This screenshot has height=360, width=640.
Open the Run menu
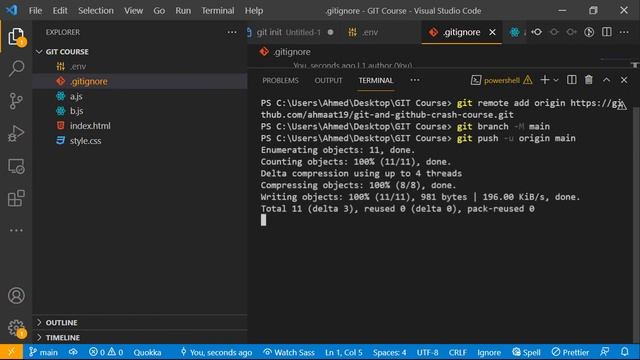183,11
